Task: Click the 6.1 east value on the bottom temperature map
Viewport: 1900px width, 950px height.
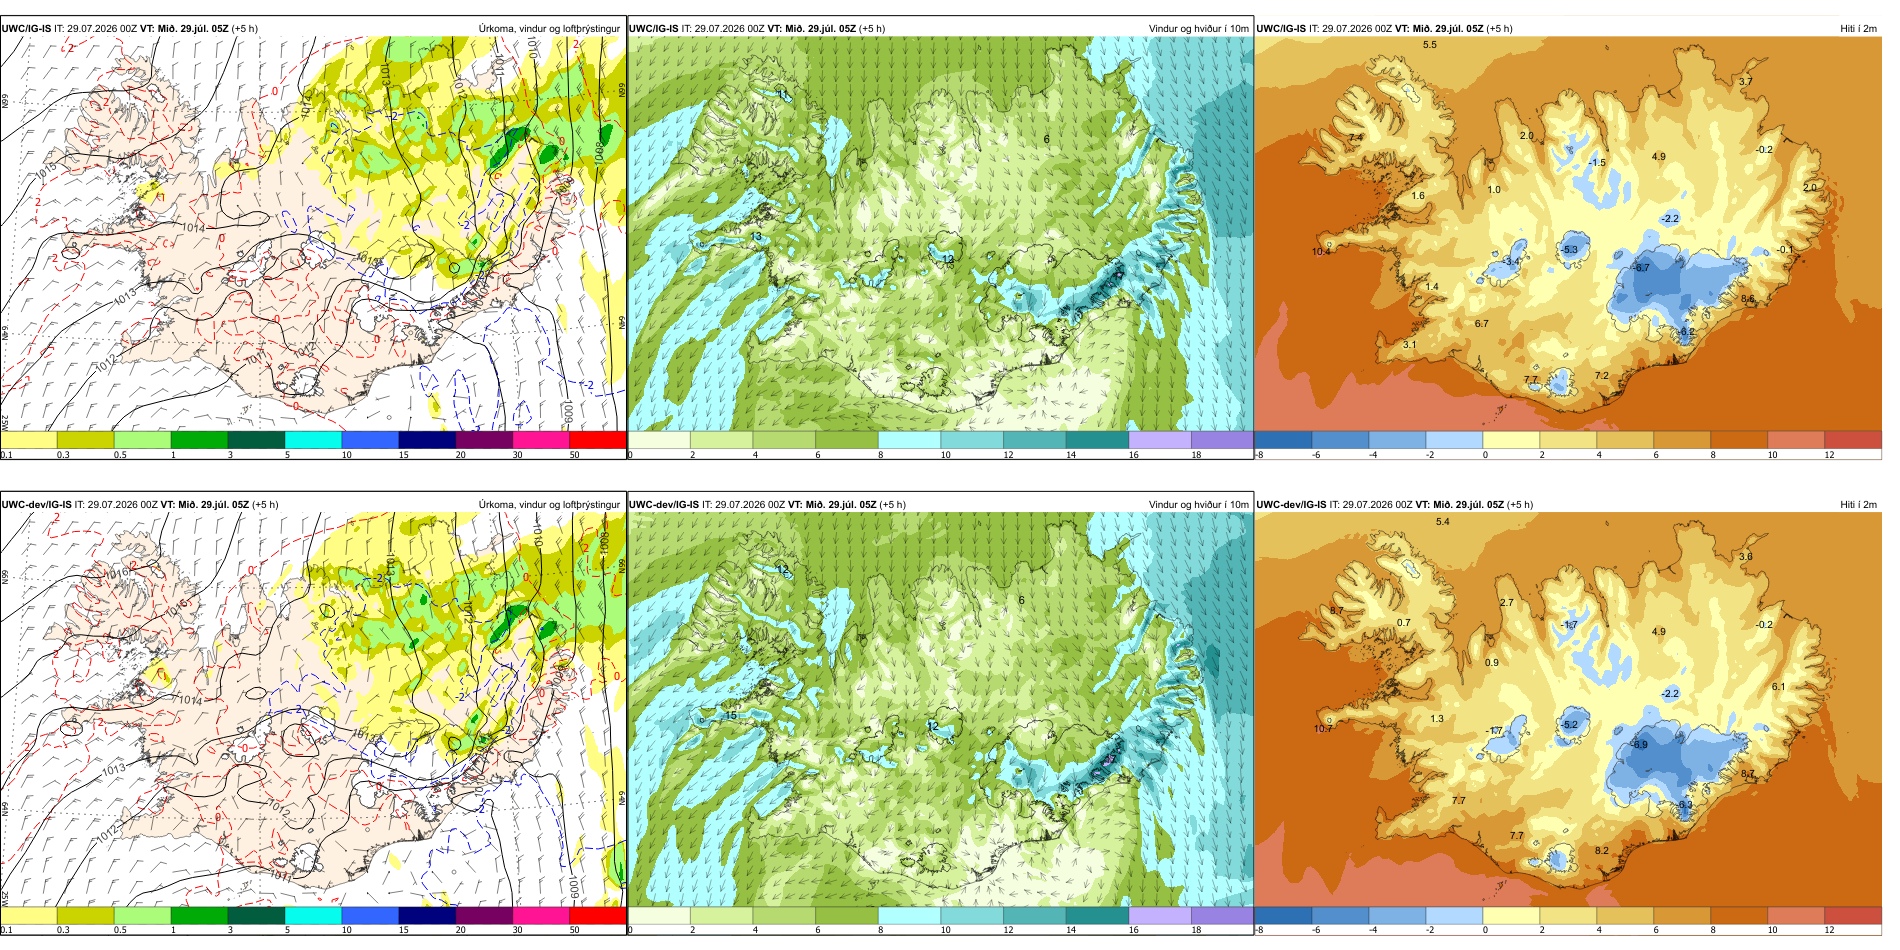Action: 1778,687
